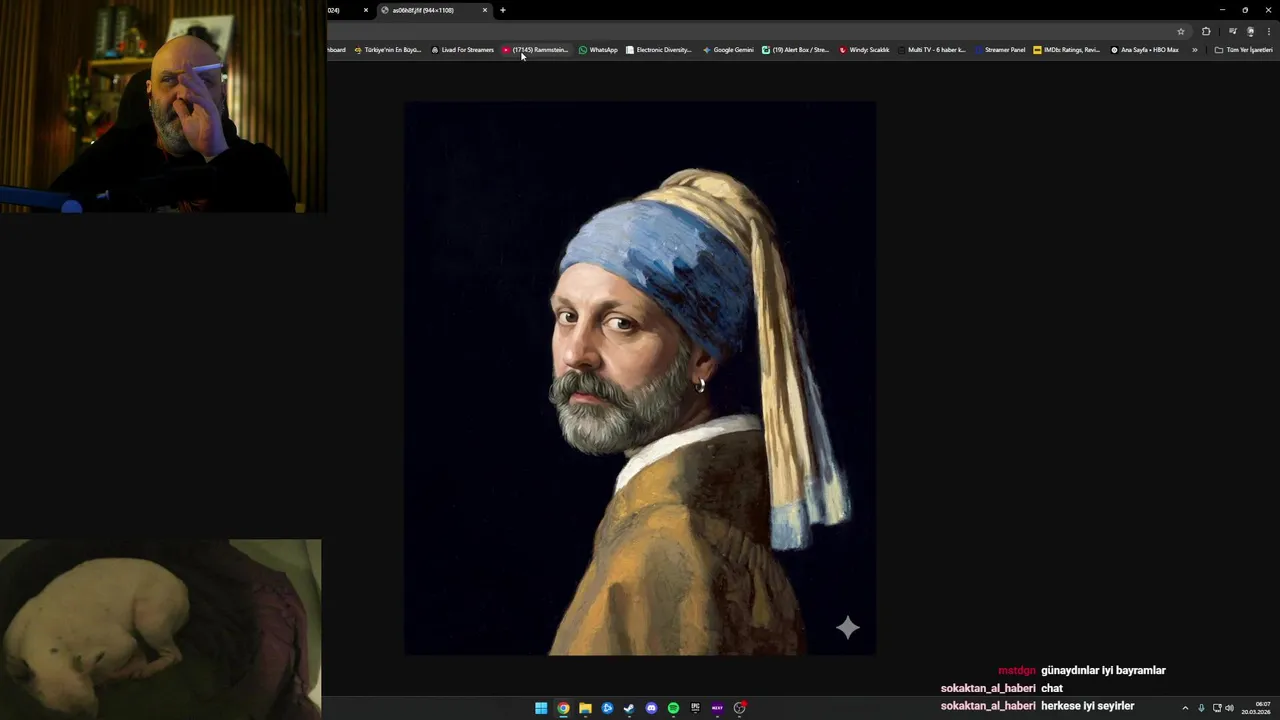Click the streamer webcam overlay

(x=163, y=106)
